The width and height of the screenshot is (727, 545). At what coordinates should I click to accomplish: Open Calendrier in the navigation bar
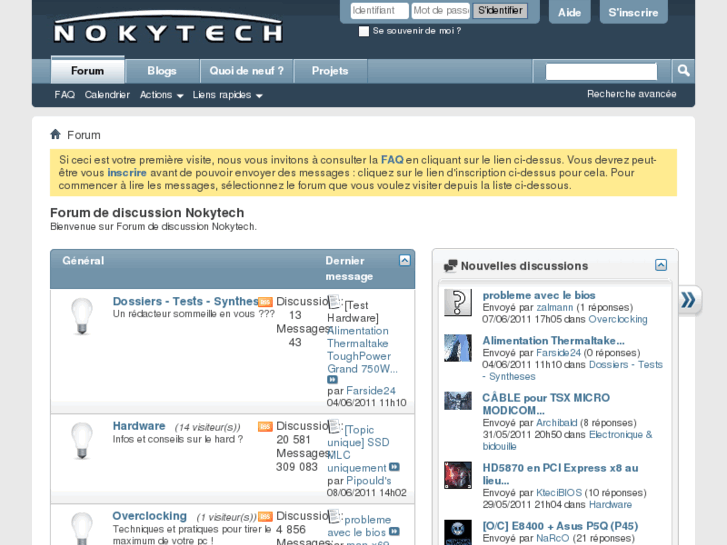107,95
